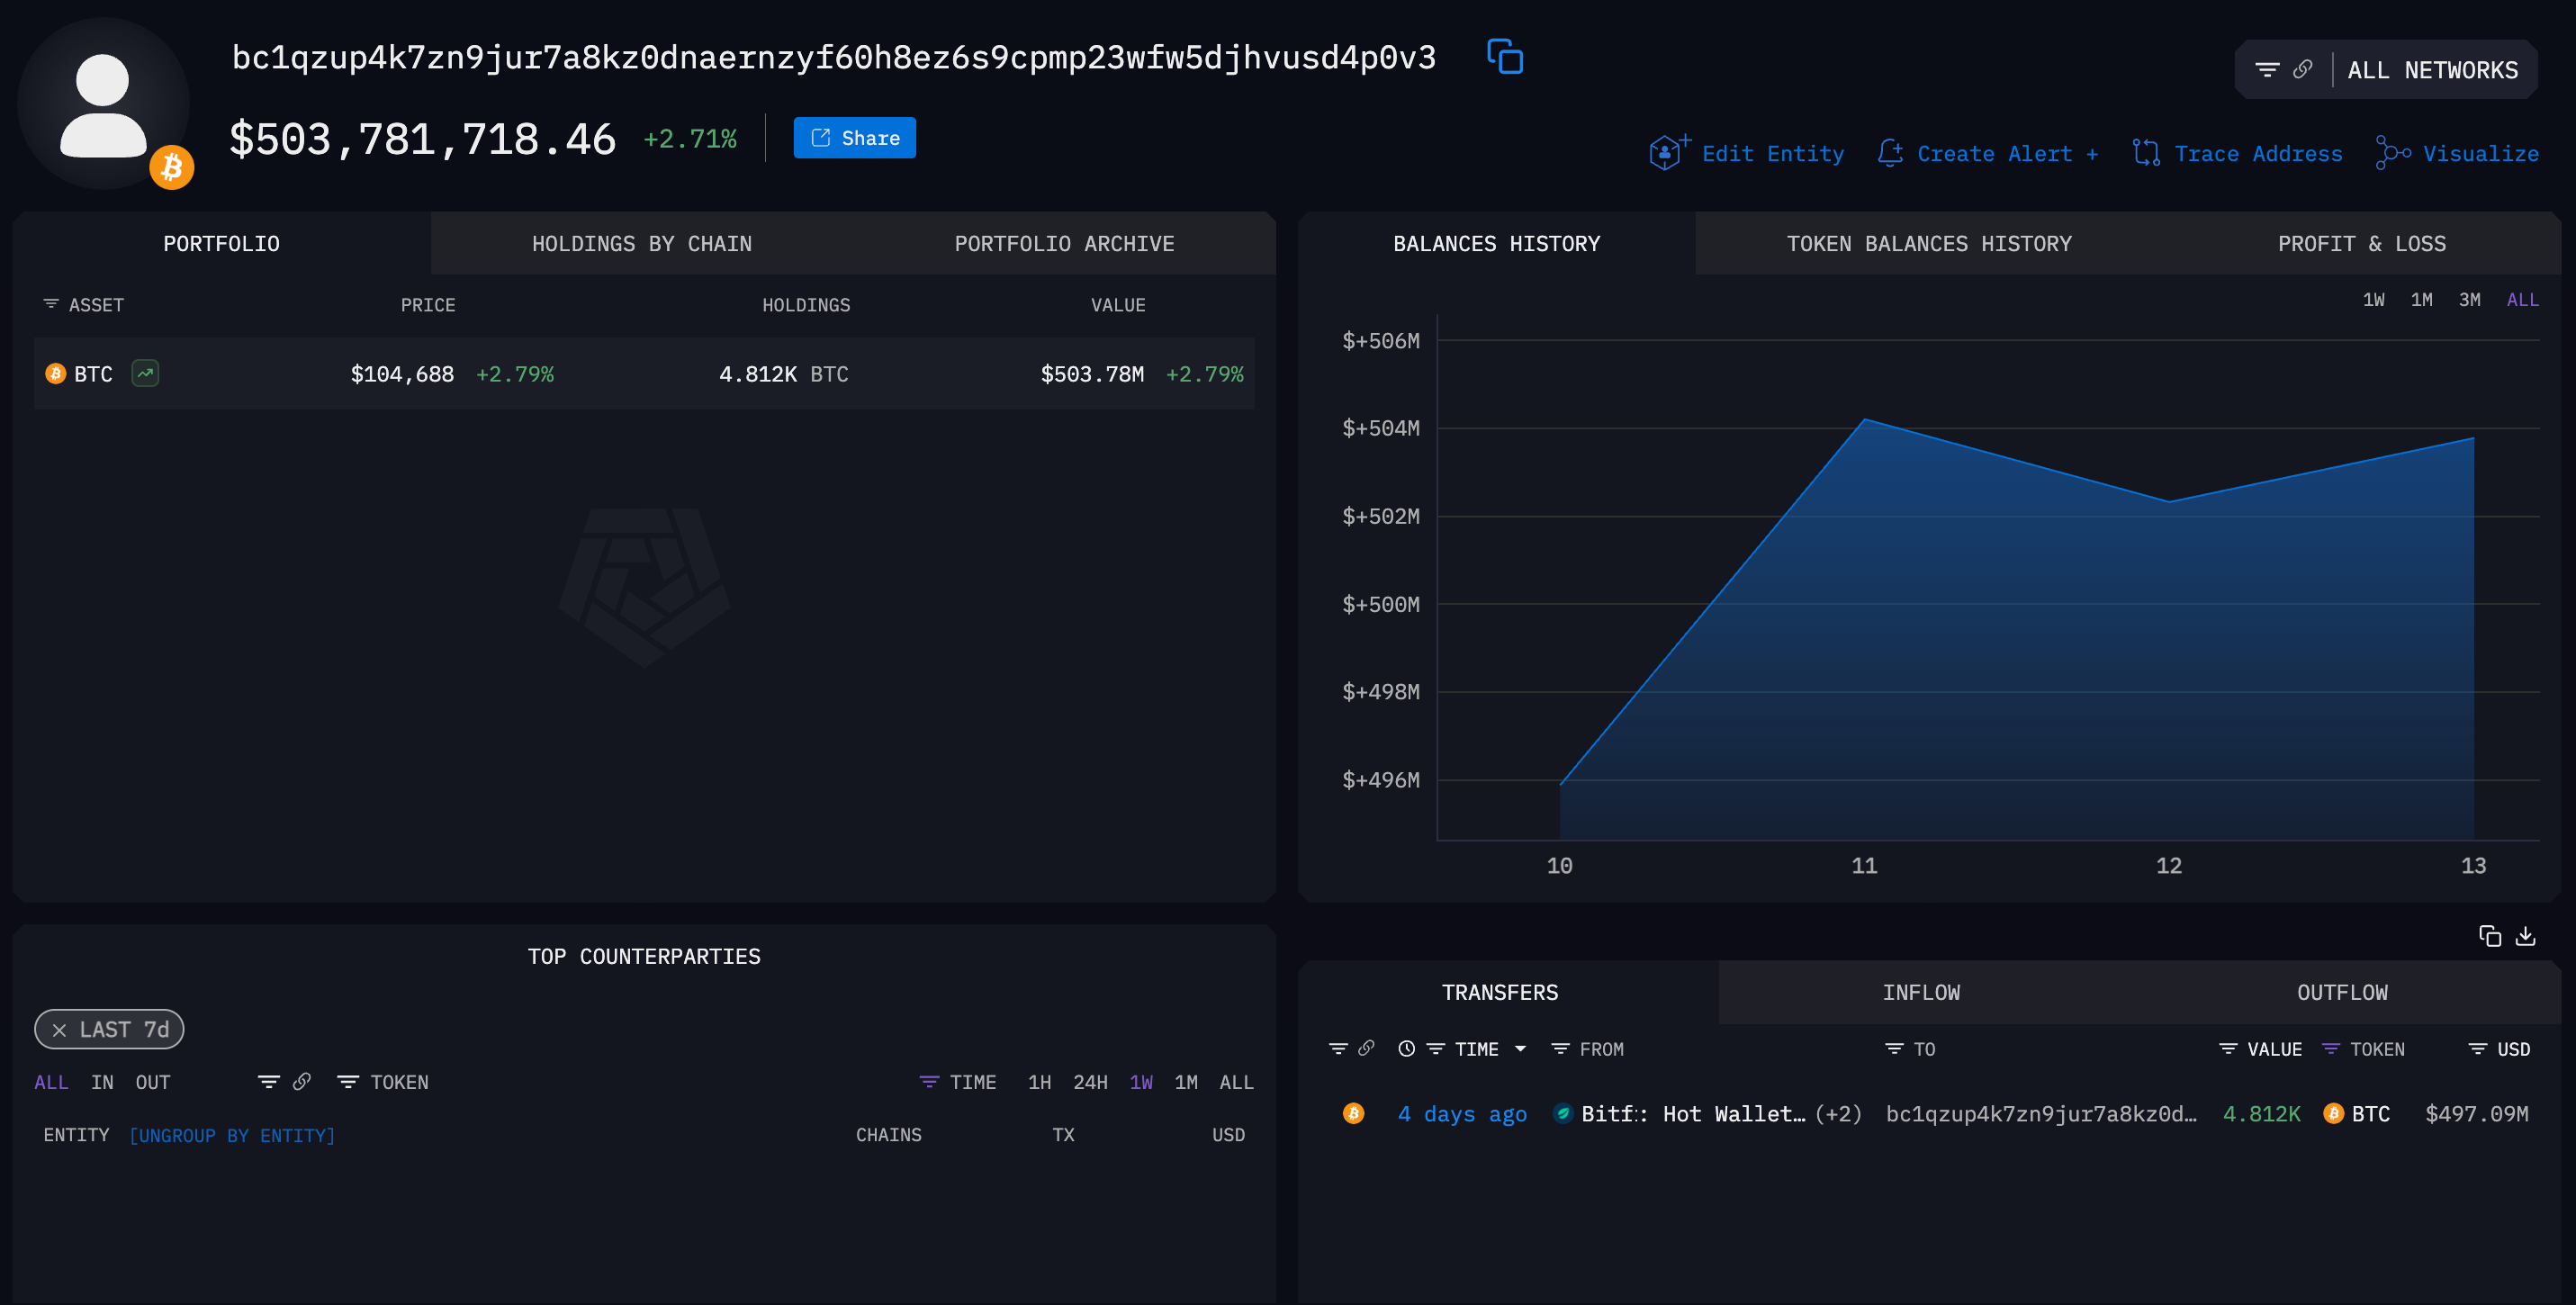Open ALL NETWORKS filter dropdown
The height and width of the screenshot is (1305, 2576).
point(2431,70)
